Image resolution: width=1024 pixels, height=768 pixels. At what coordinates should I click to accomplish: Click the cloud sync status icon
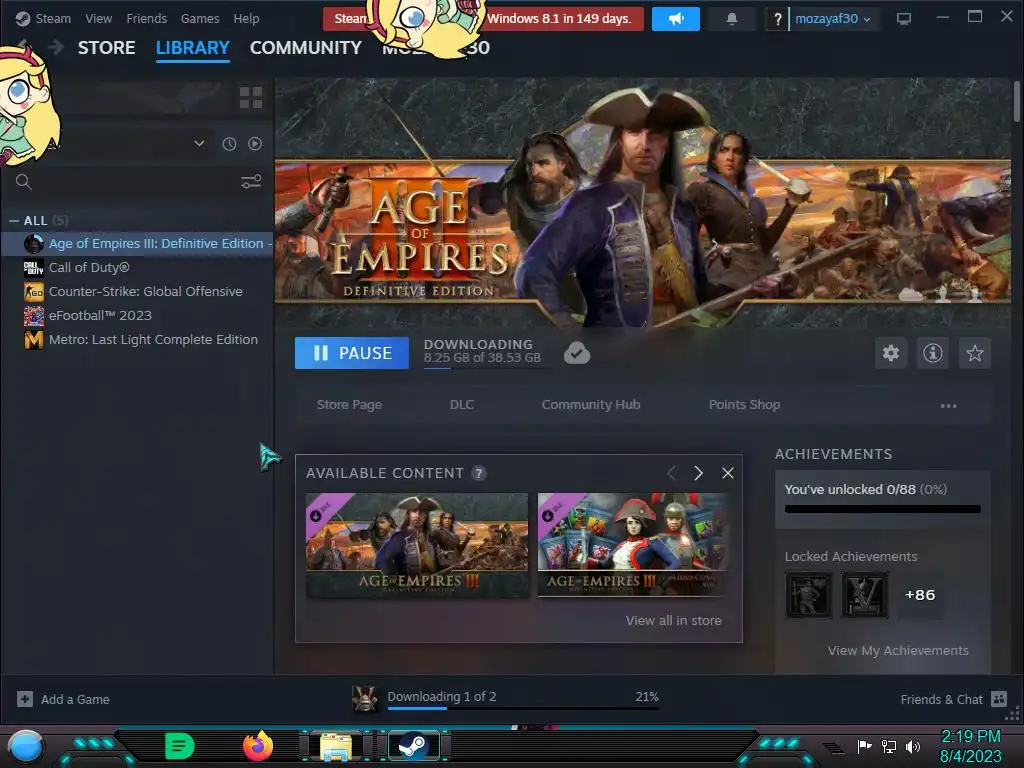point(577,353)
